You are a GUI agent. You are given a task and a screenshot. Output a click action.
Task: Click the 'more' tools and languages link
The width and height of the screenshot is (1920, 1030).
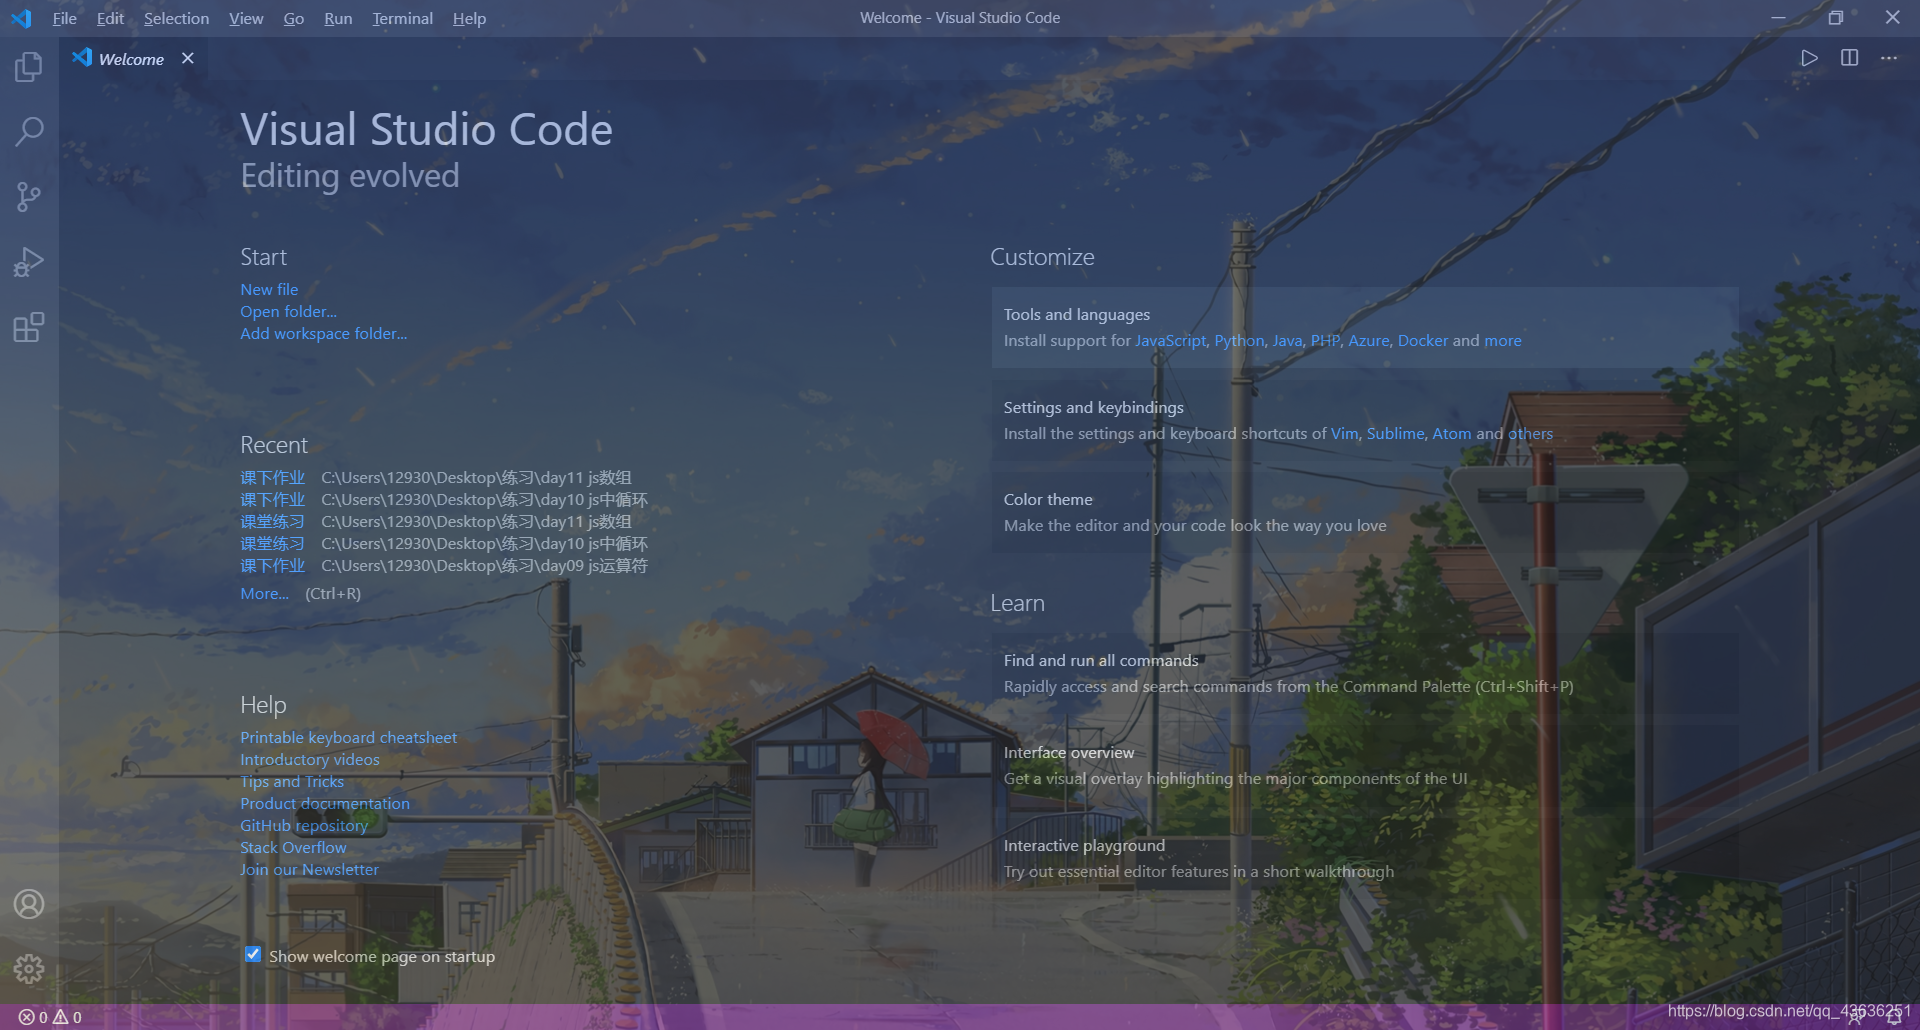click(x=1502, y=340)
